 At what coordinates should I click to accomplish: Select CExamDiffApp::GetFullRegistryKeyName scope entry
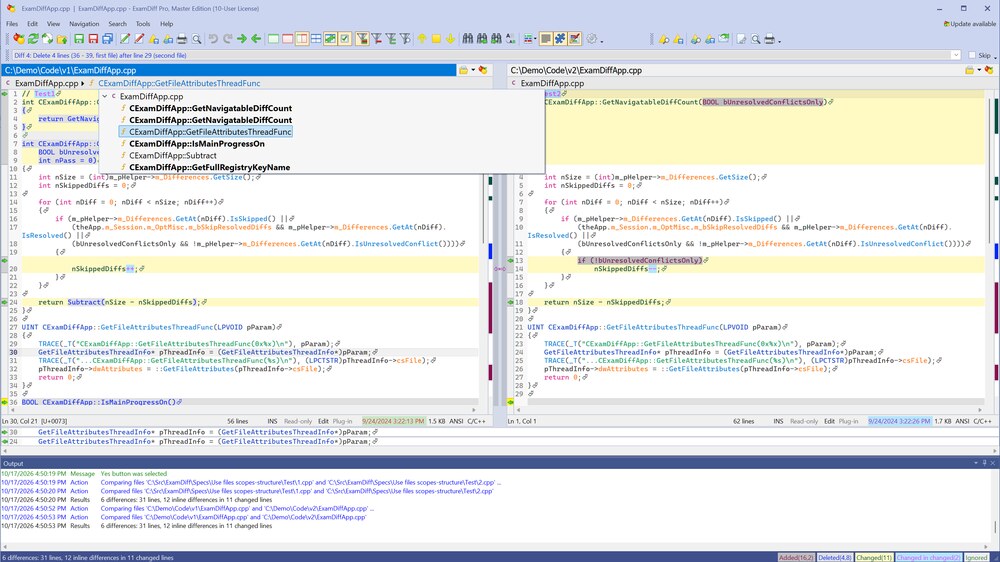[209, 167]
